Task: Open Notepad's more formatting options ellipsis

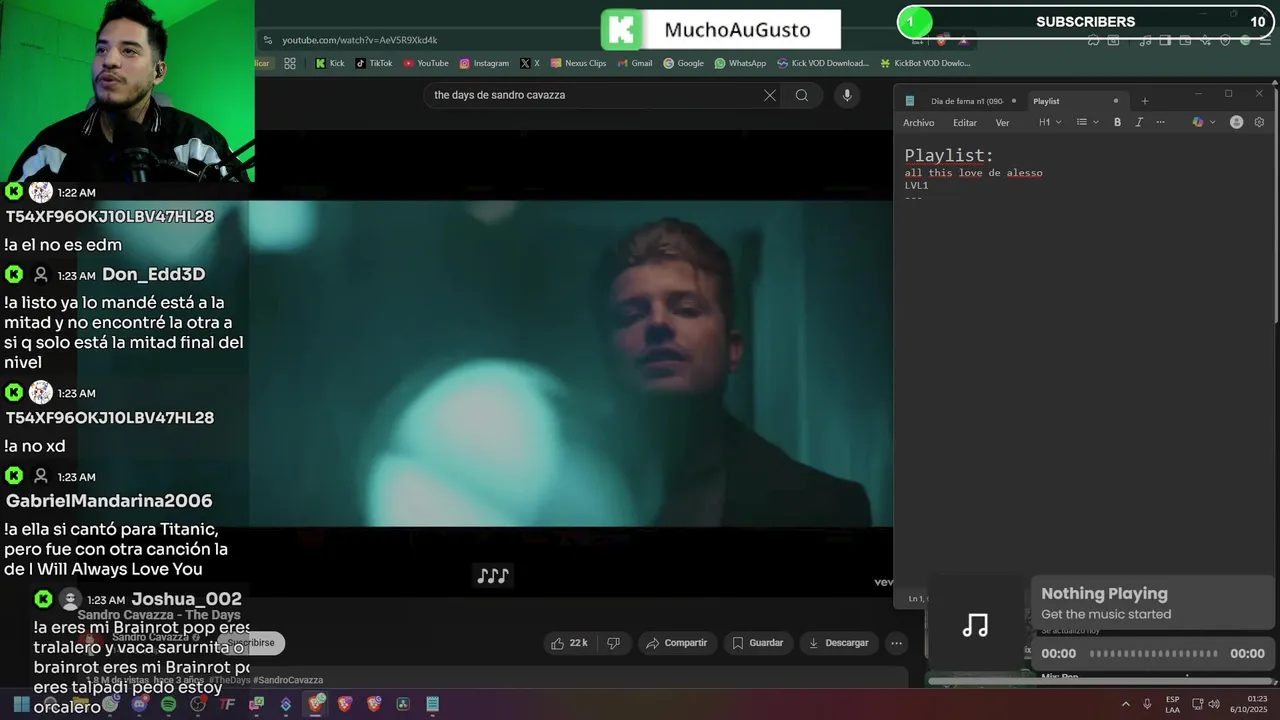Action: 1160,122
